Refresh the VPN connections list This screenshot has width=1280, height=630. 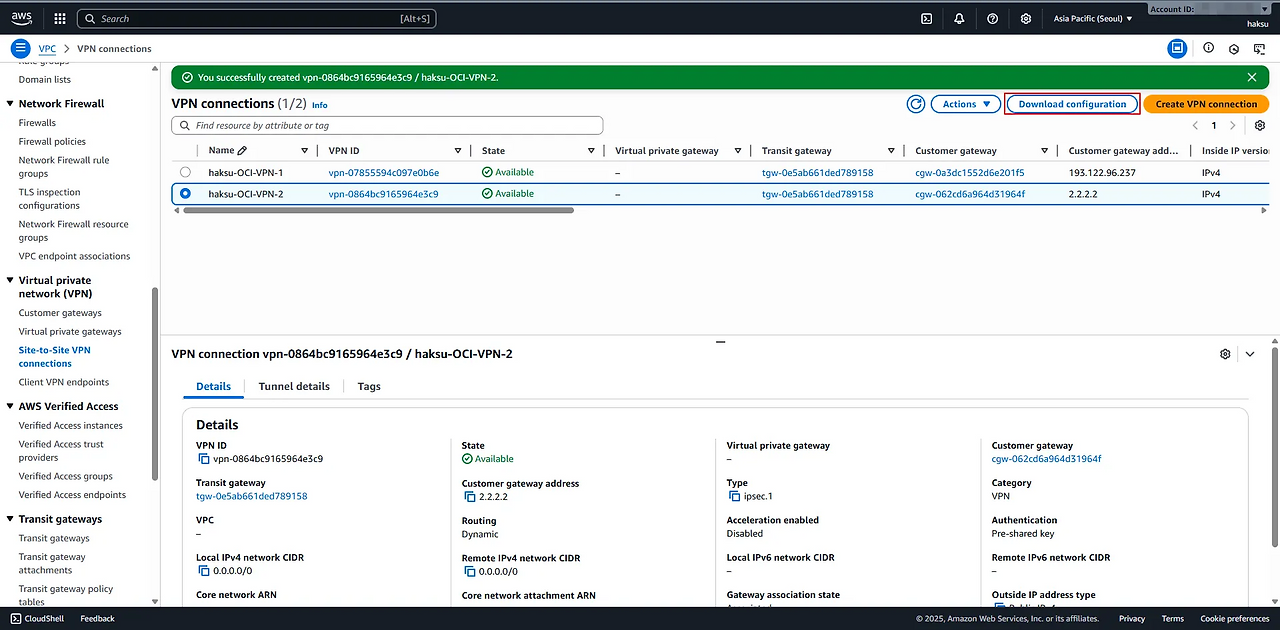[x=915, y=104]
